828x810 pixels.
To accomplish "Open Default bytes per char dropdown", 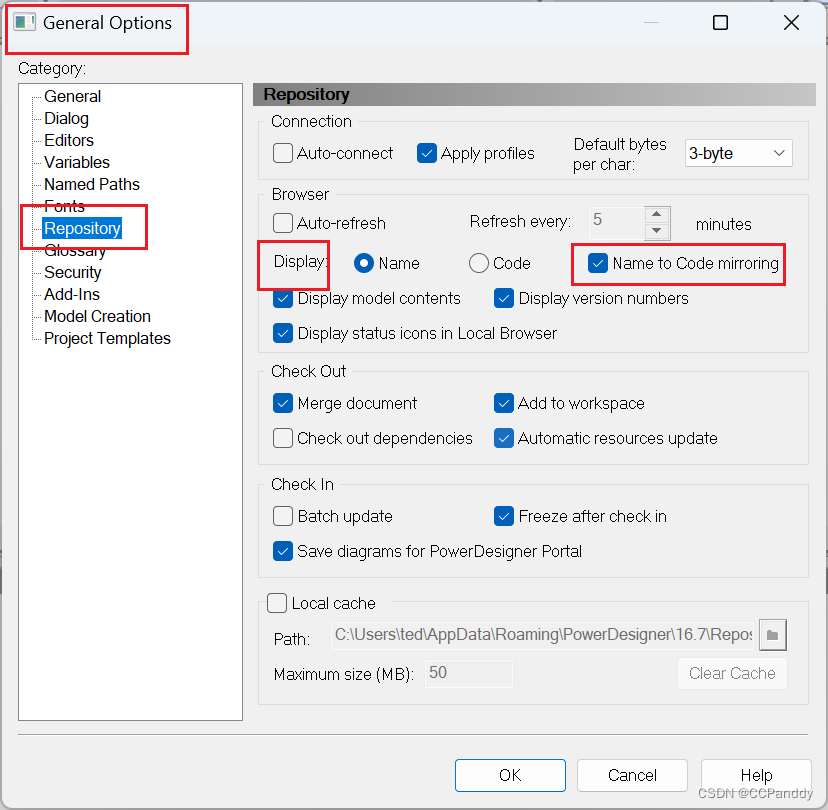I will tap(738, 154).
